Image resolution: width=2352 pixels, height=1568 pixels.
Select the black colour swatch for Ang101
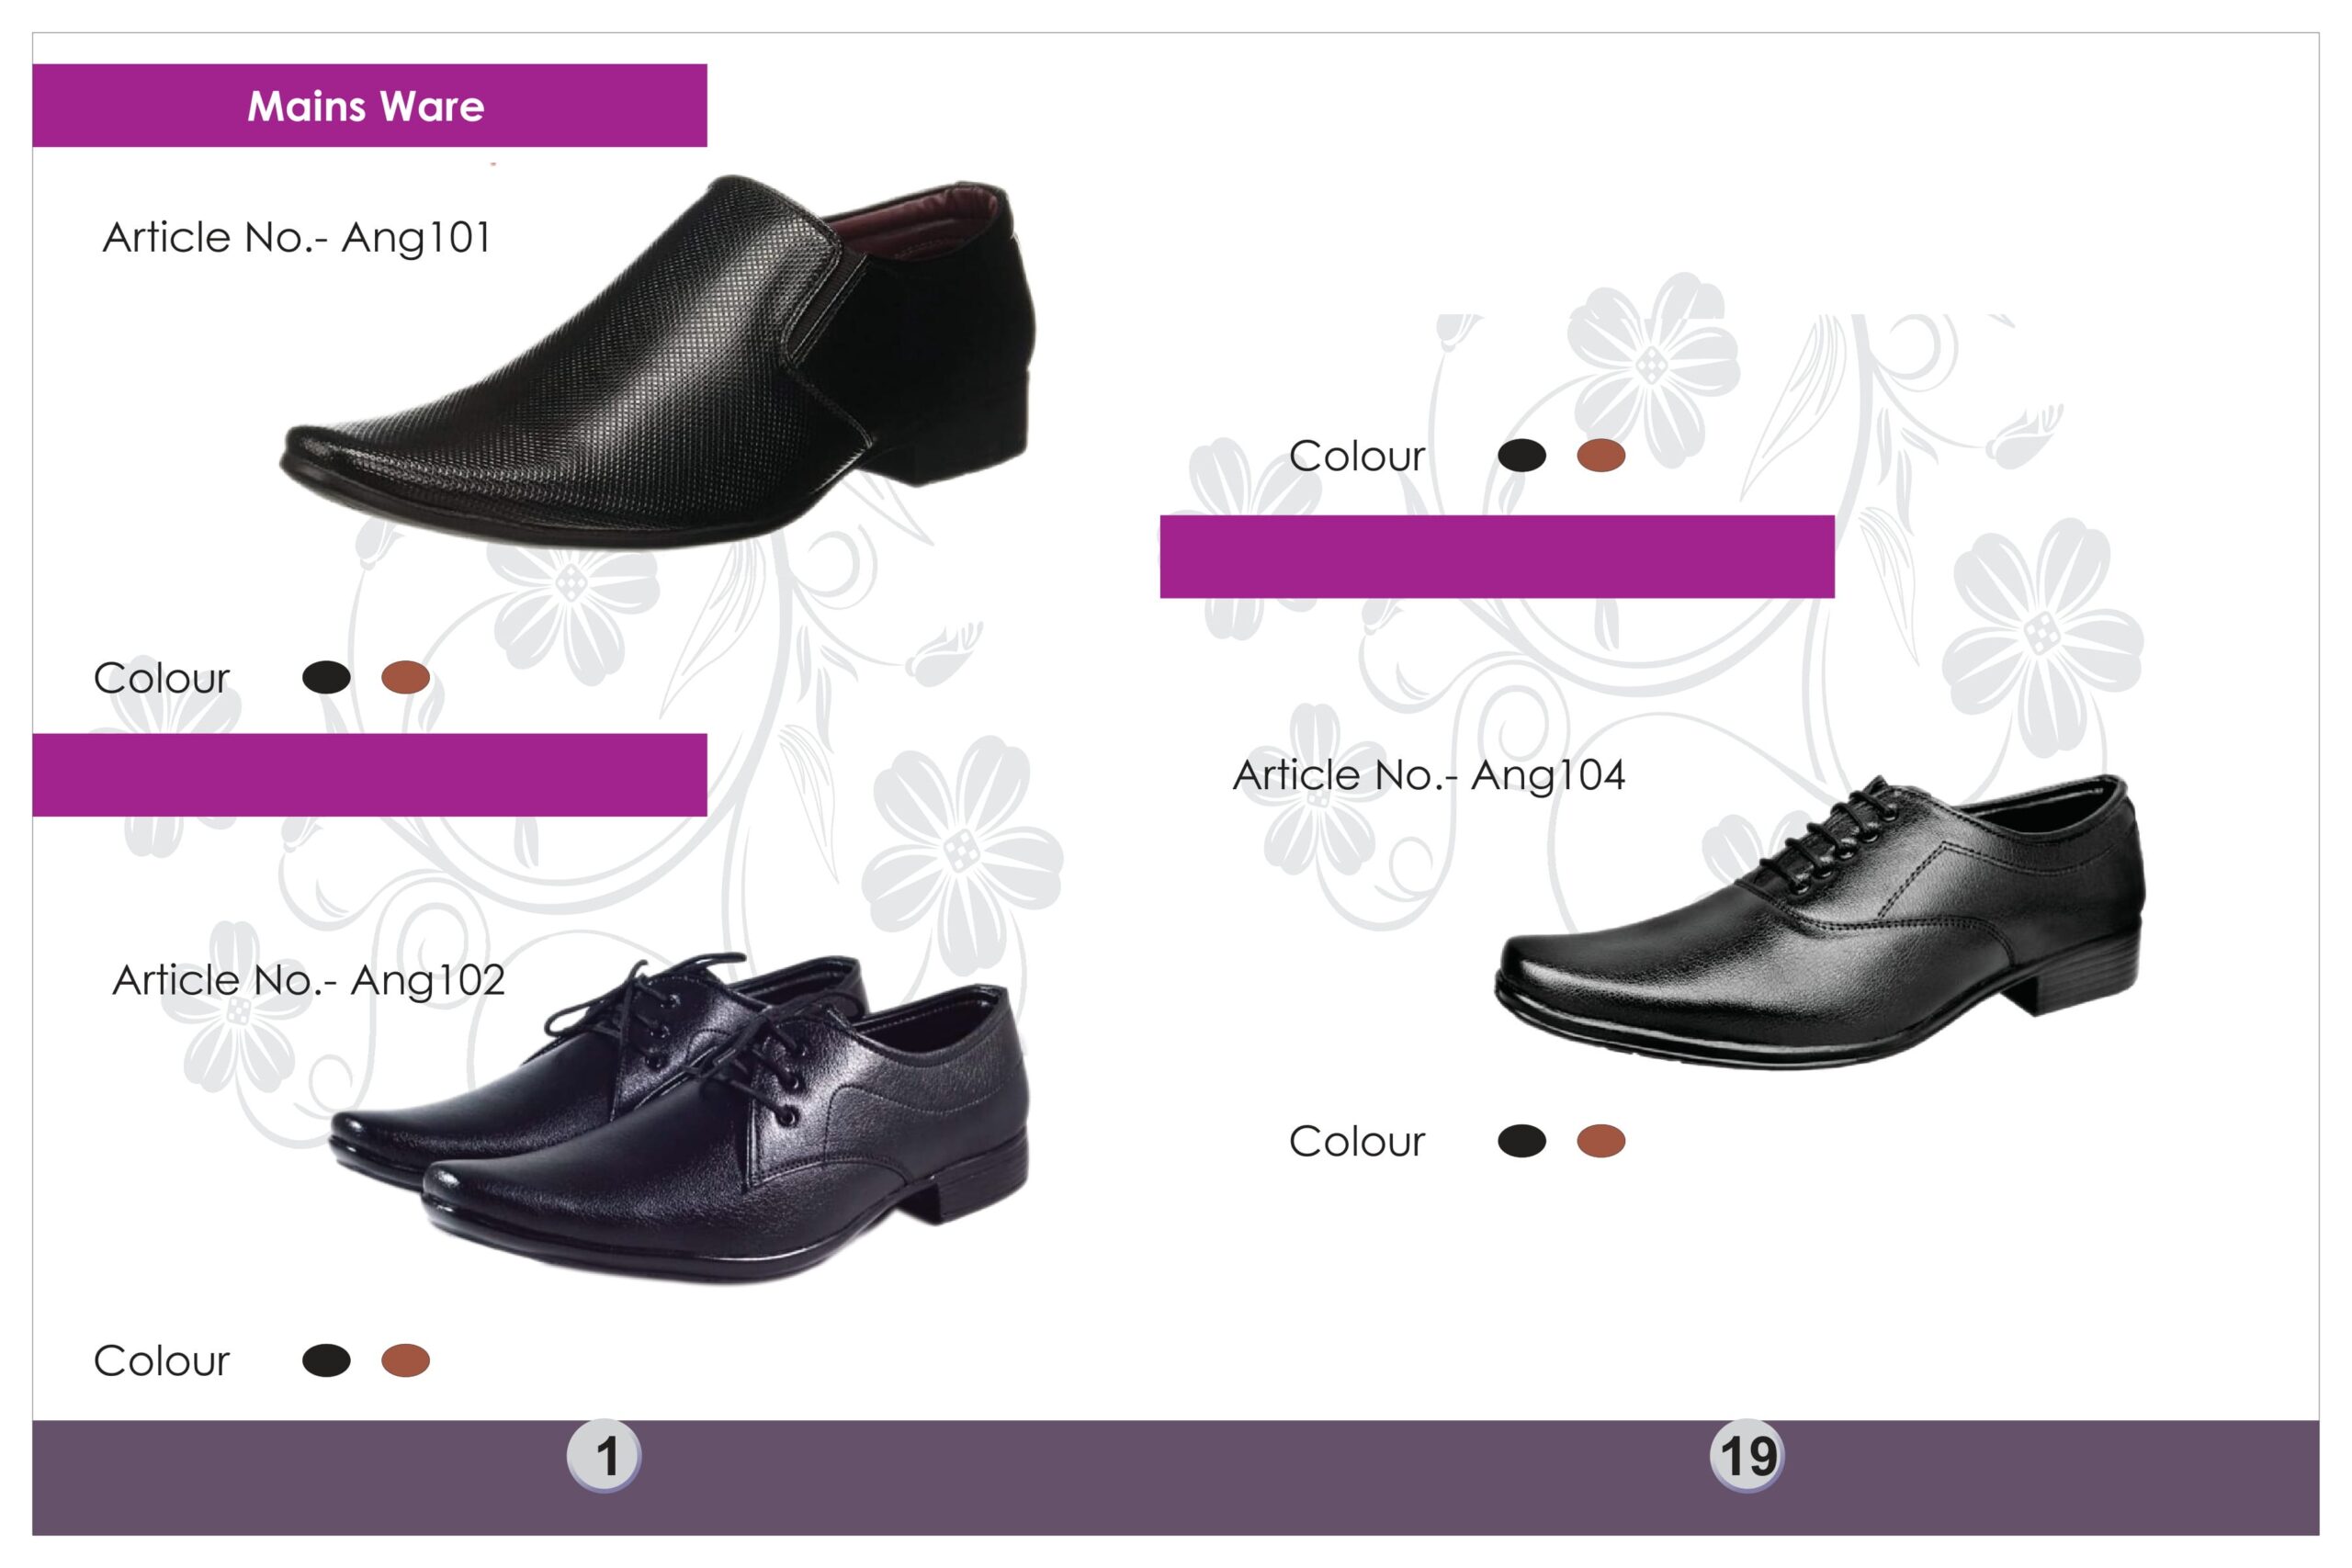(x=326, y=677)
